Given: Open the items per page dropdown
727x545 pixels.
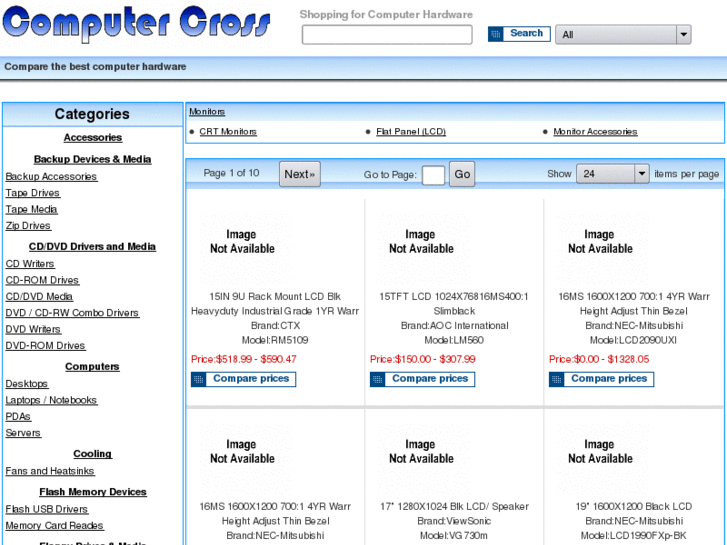Looking at the screenshot, I should (612, 174).
